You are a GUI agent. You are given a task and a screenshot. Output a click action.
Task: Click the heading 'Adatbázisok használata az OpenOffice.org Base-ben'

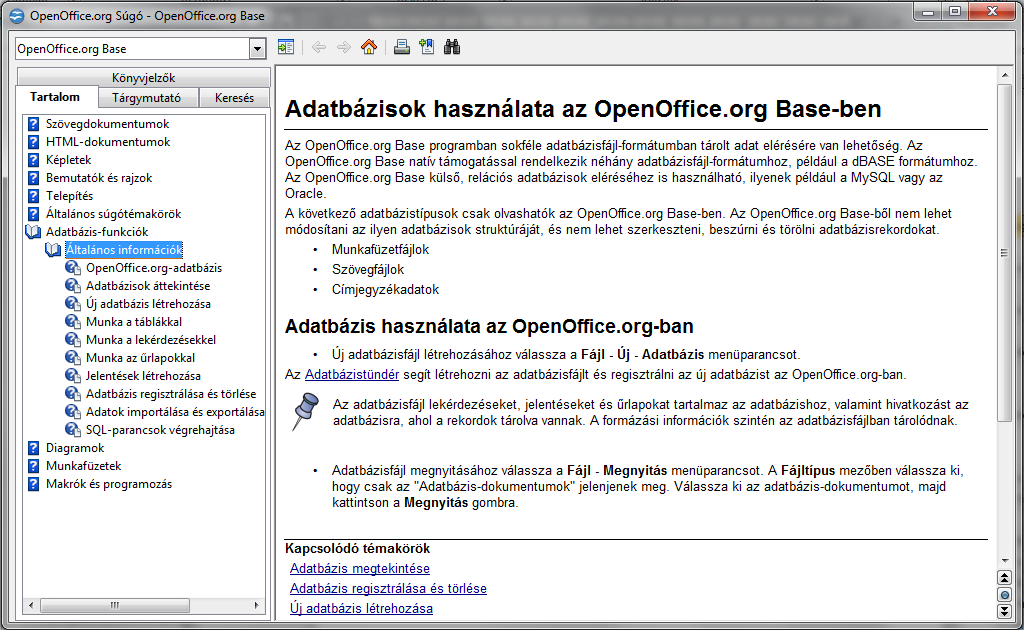[x=583, y=109]
